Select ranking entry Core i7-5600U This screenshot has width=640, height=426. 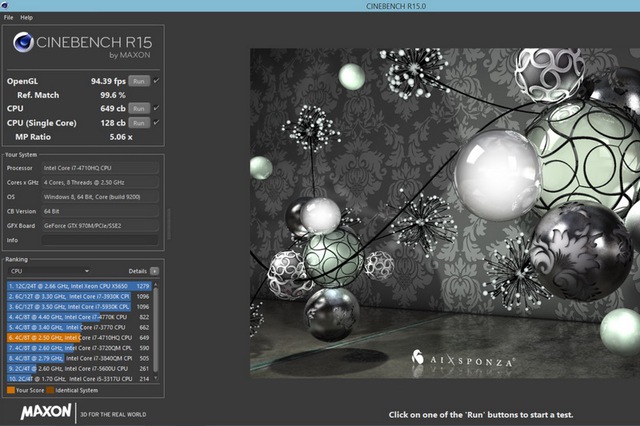(79, 368)
